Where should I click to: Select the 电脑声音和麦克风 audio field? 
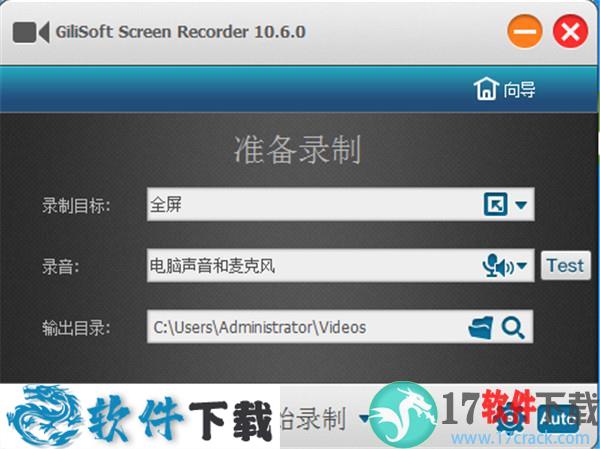341,265
